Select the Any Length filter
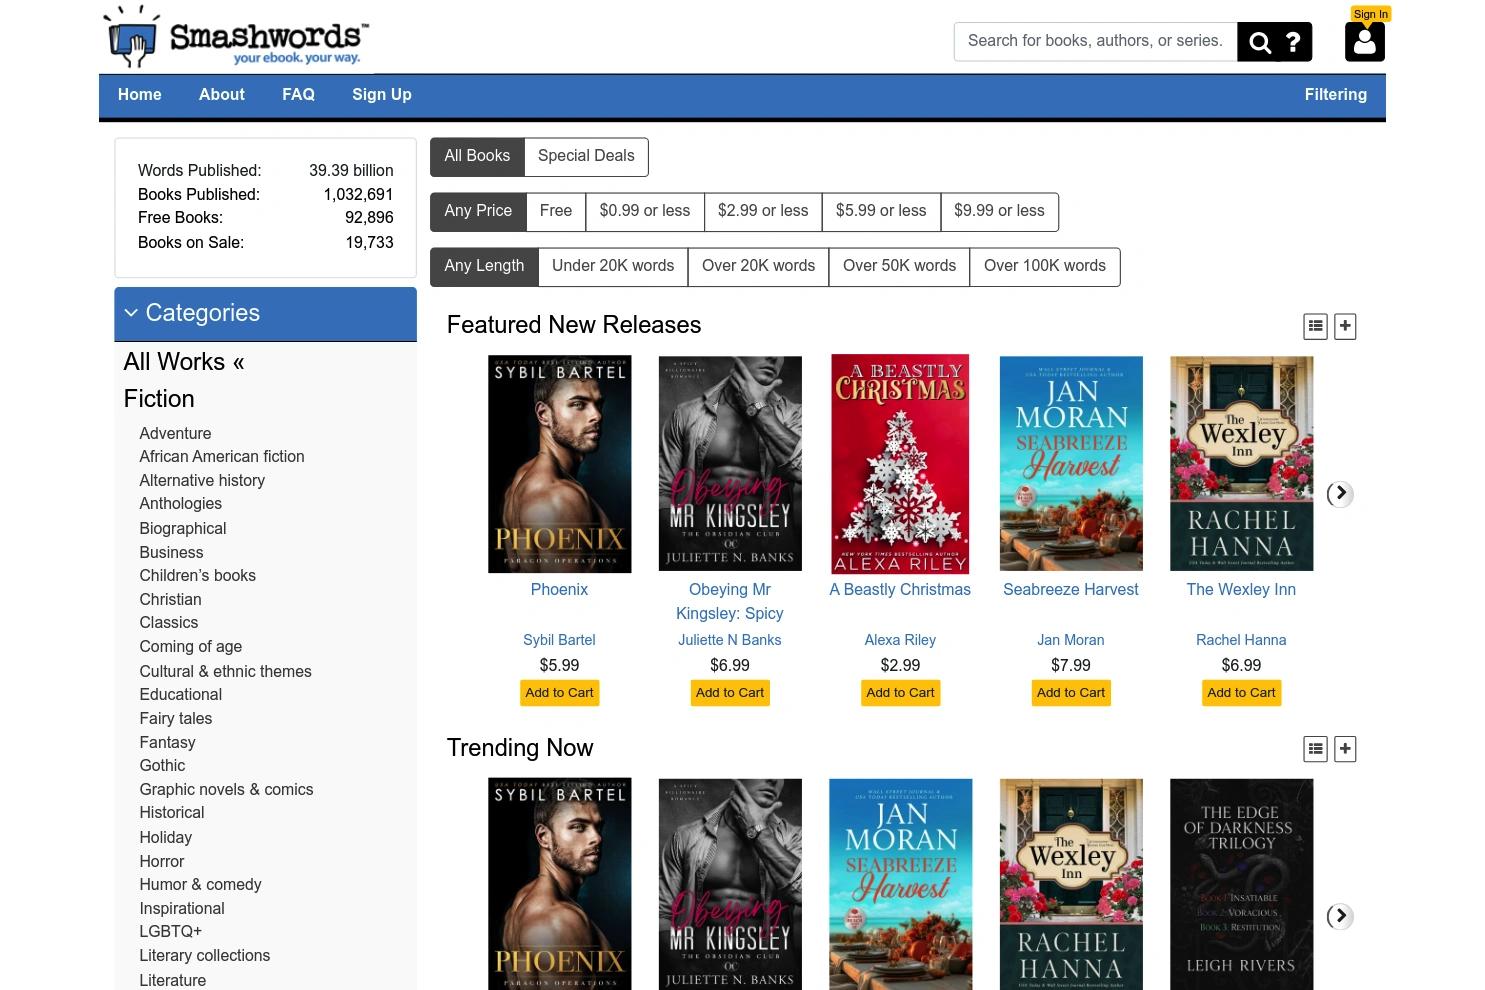This screenshot has height=990, width=1485. 484,266
